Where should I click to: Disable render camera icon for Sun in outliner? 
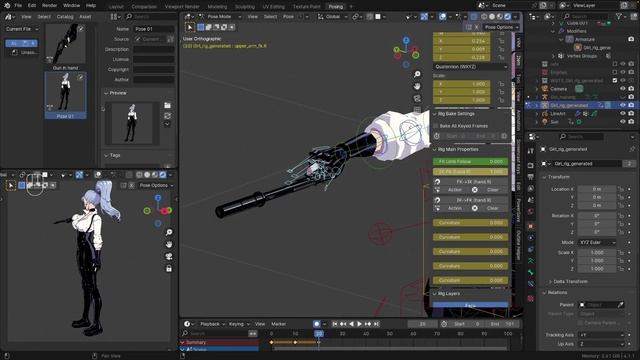coord(631,122)
